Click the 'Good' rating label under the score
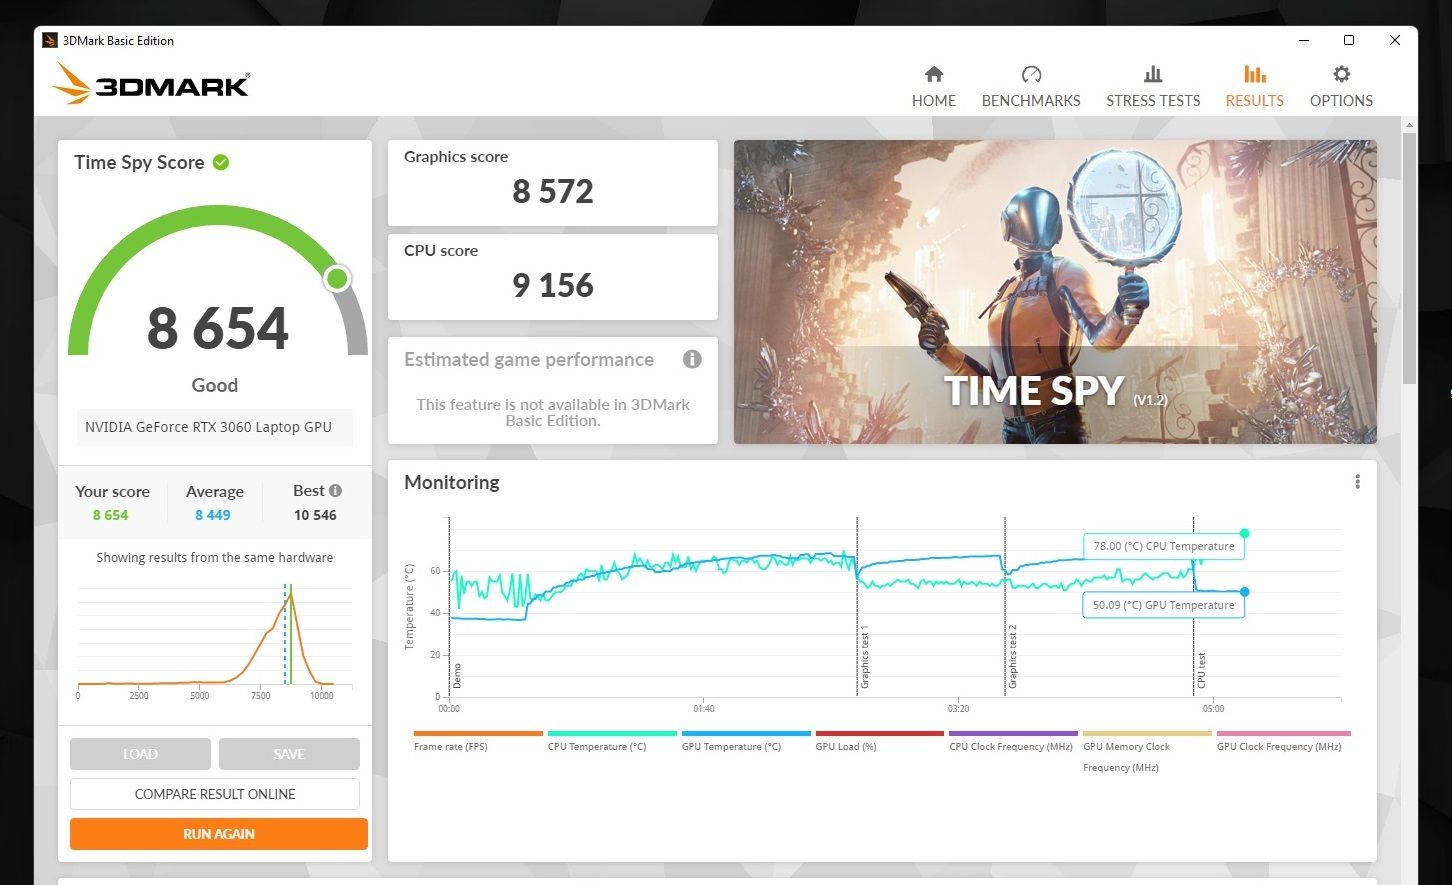The image size is (1452, 885). click(215, 385)
